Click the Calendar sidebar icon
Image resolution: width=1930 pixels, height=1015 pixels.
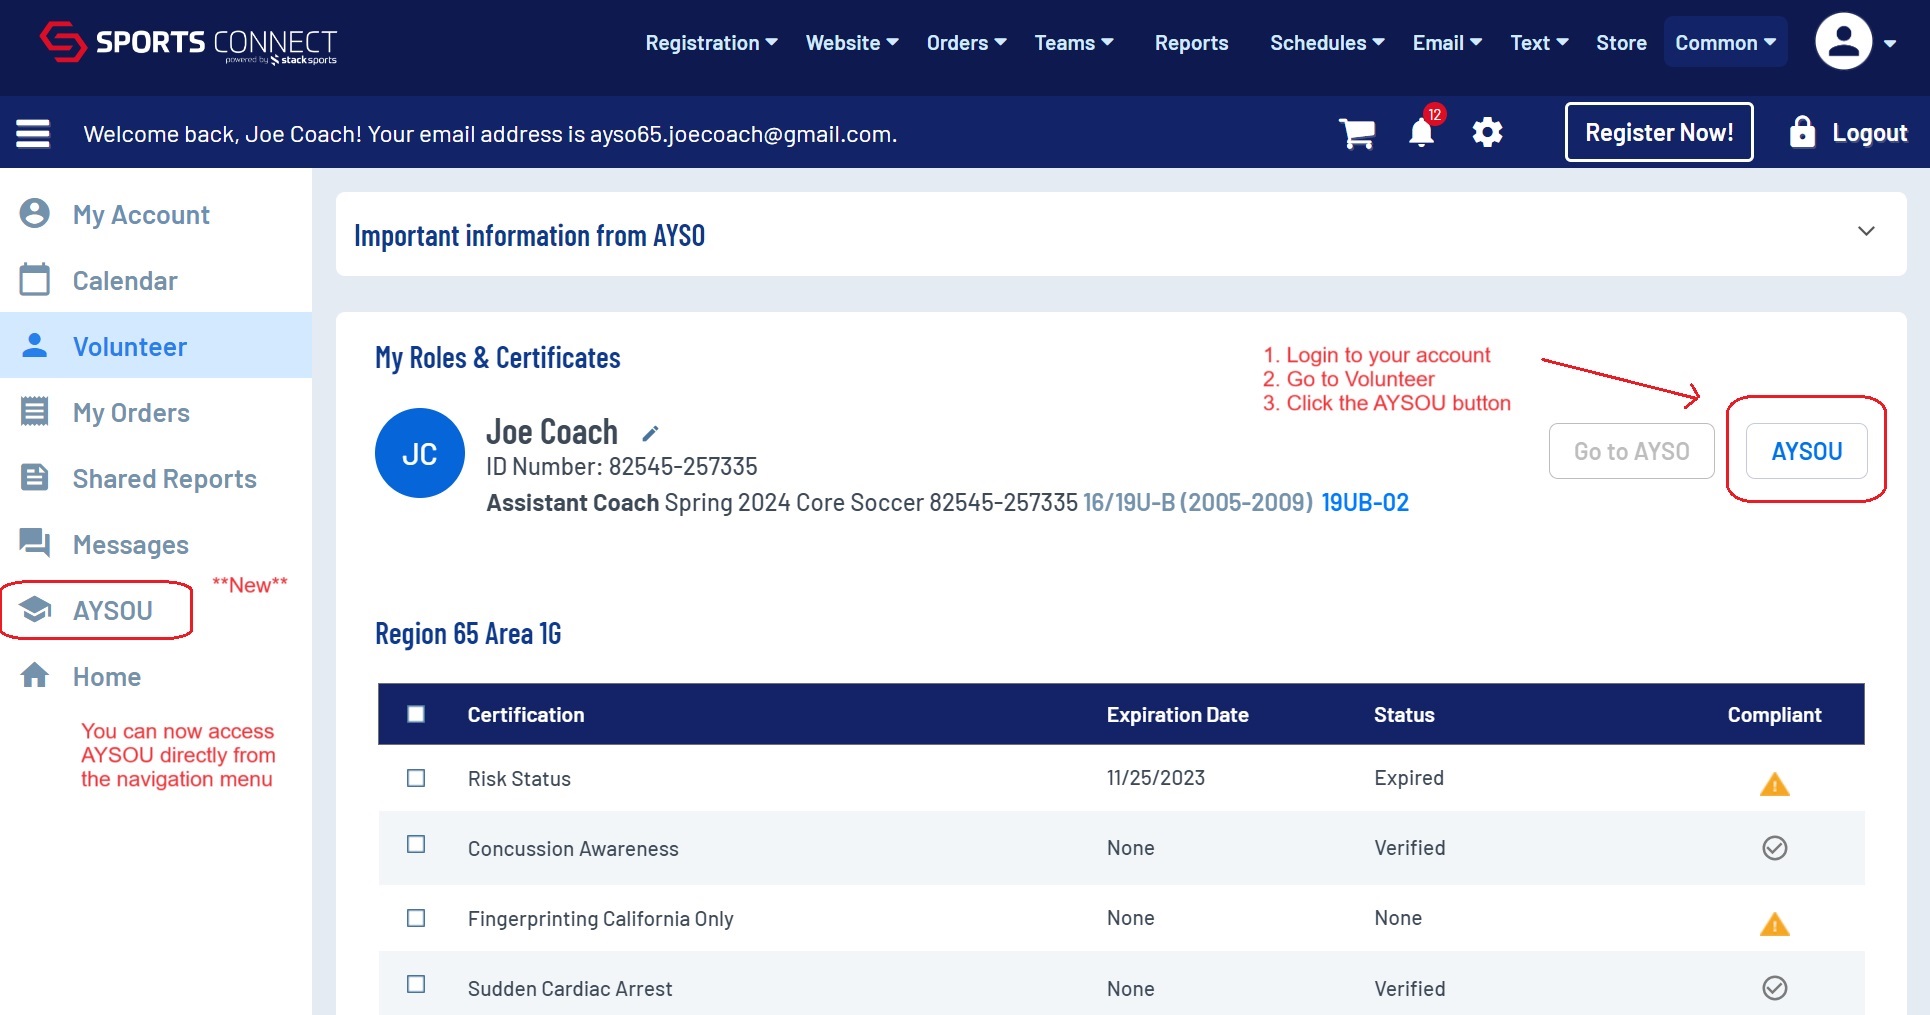pyautogui.click(x=35, y=279)
